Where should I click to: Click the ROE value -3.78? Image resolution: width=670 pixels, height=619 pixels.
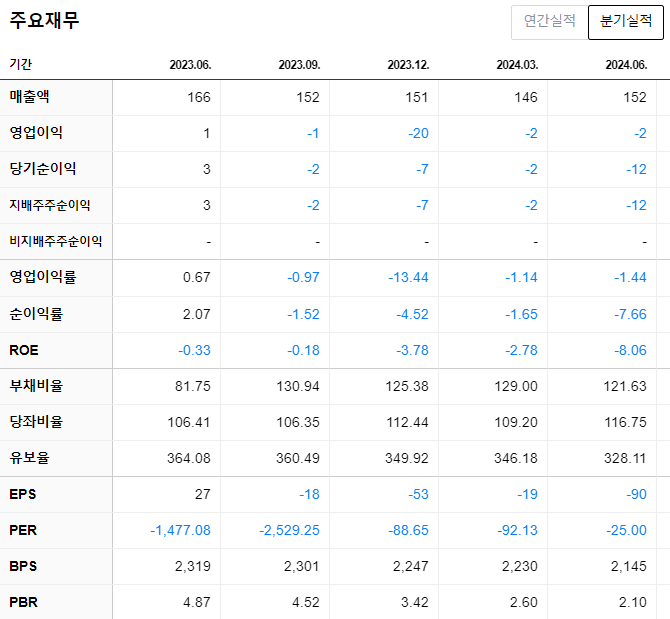click(x=412, y=350)
